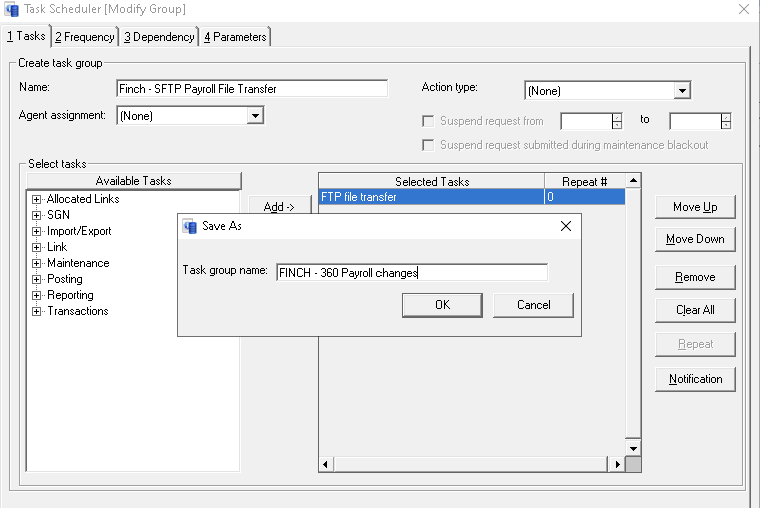Click the Save As dialog title icon
The image size is (760, 508).
190,226
